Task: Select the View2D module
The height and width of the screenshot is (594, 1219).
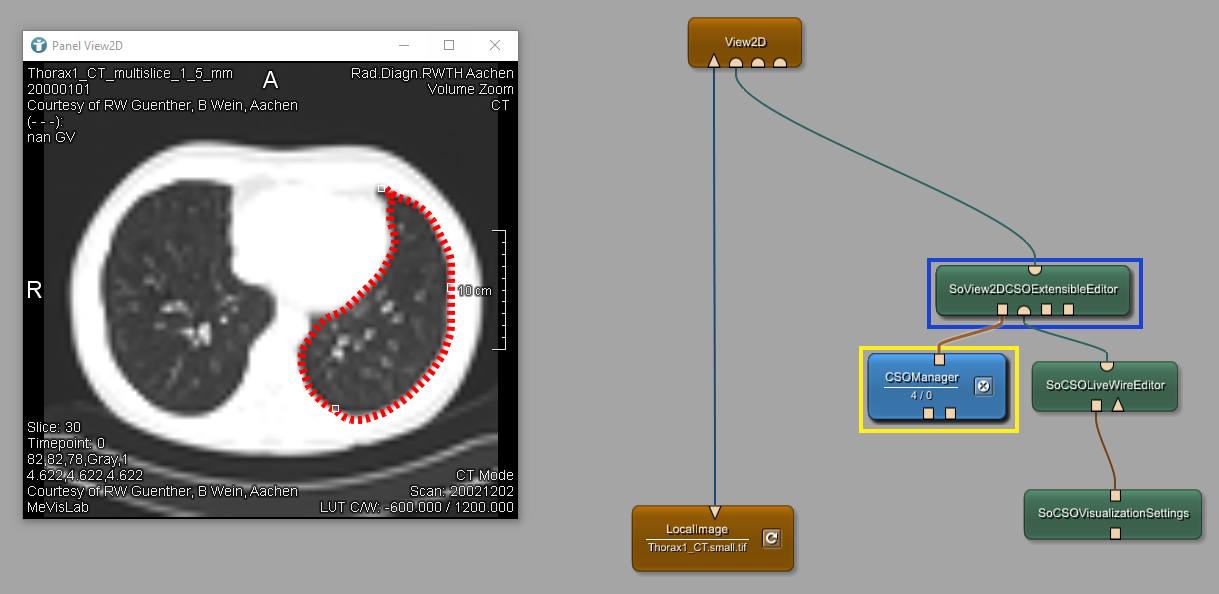Action: pyautogui.click(x=744, y=40)
